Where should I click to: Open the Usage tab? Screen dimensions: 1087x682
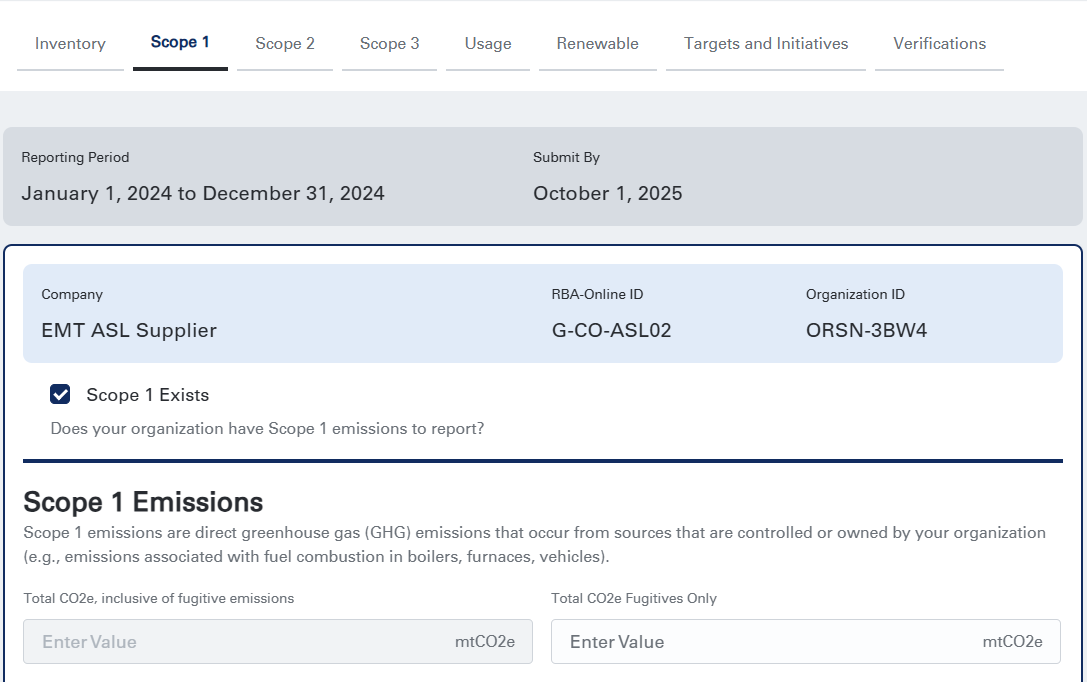click(x=488, y=44)
